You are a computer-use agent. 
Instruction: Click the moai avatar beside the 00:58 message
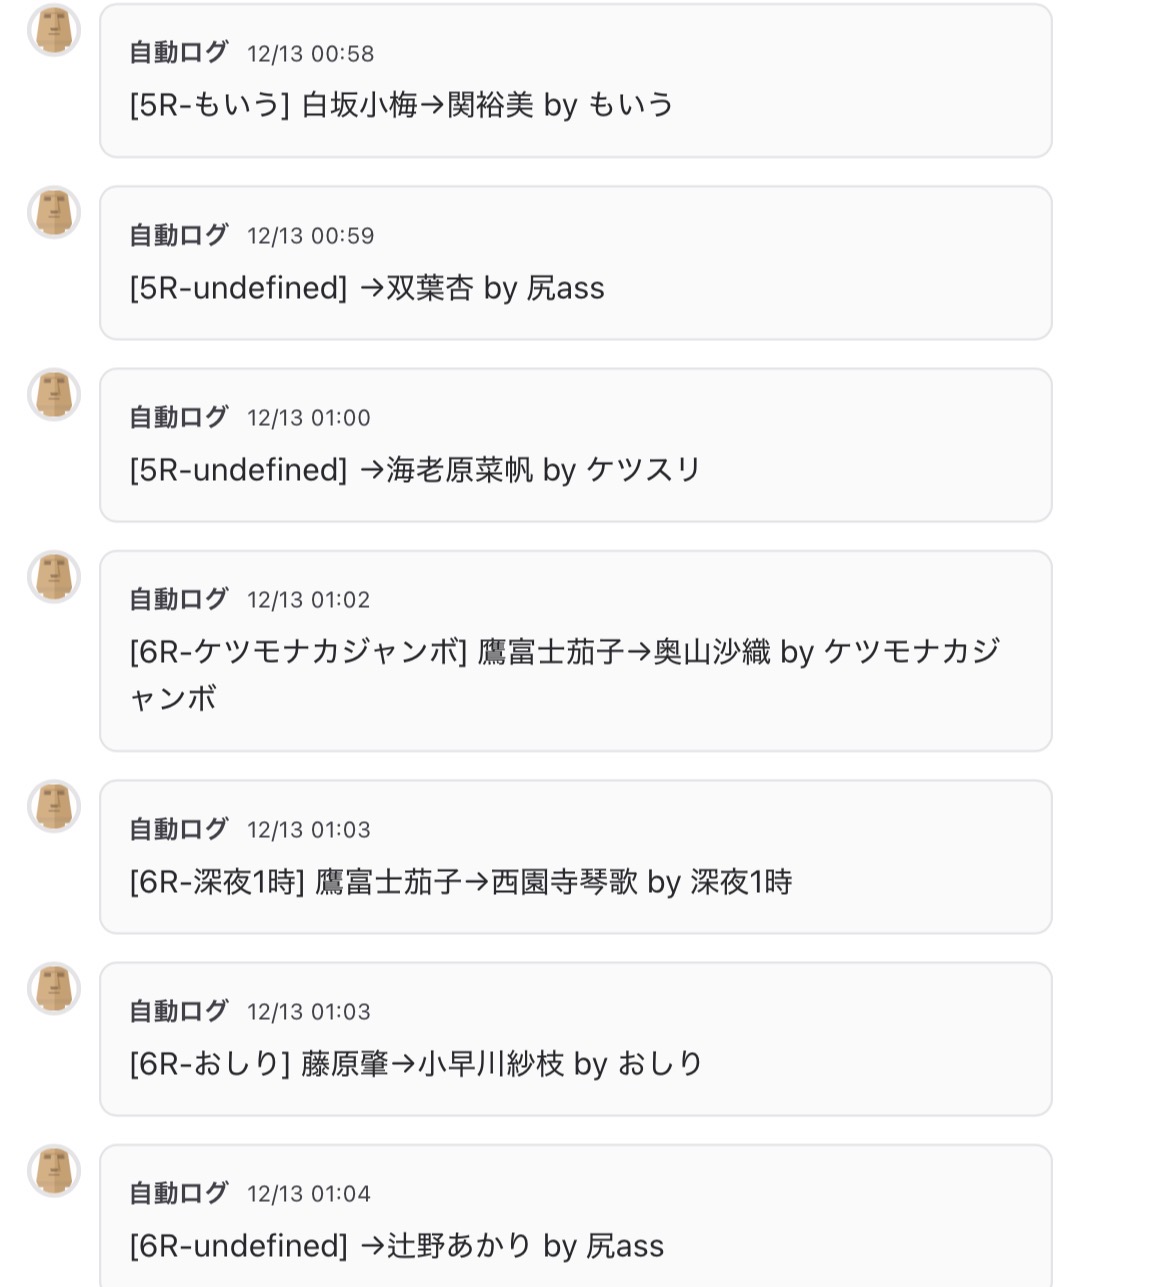(54, 30)
